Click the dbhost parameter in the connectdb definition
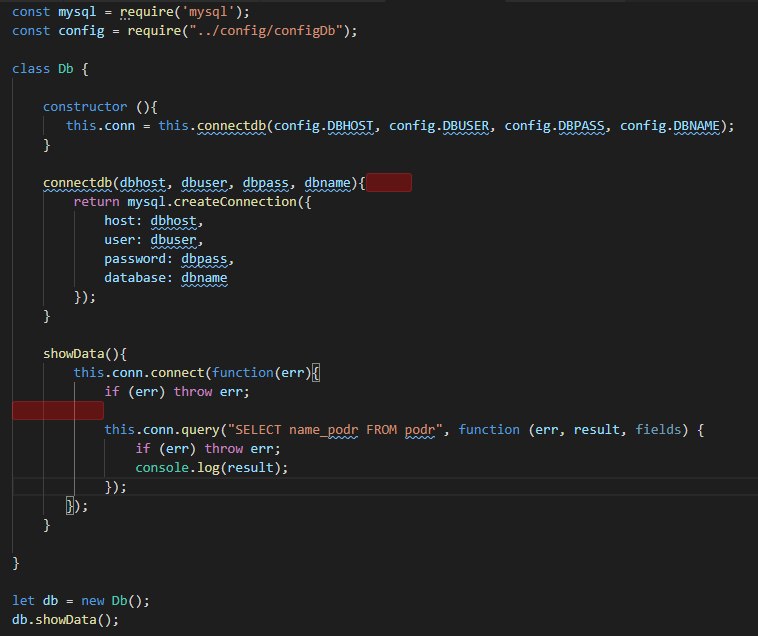This screenshot has height=636, width=758. coord(143,183)
